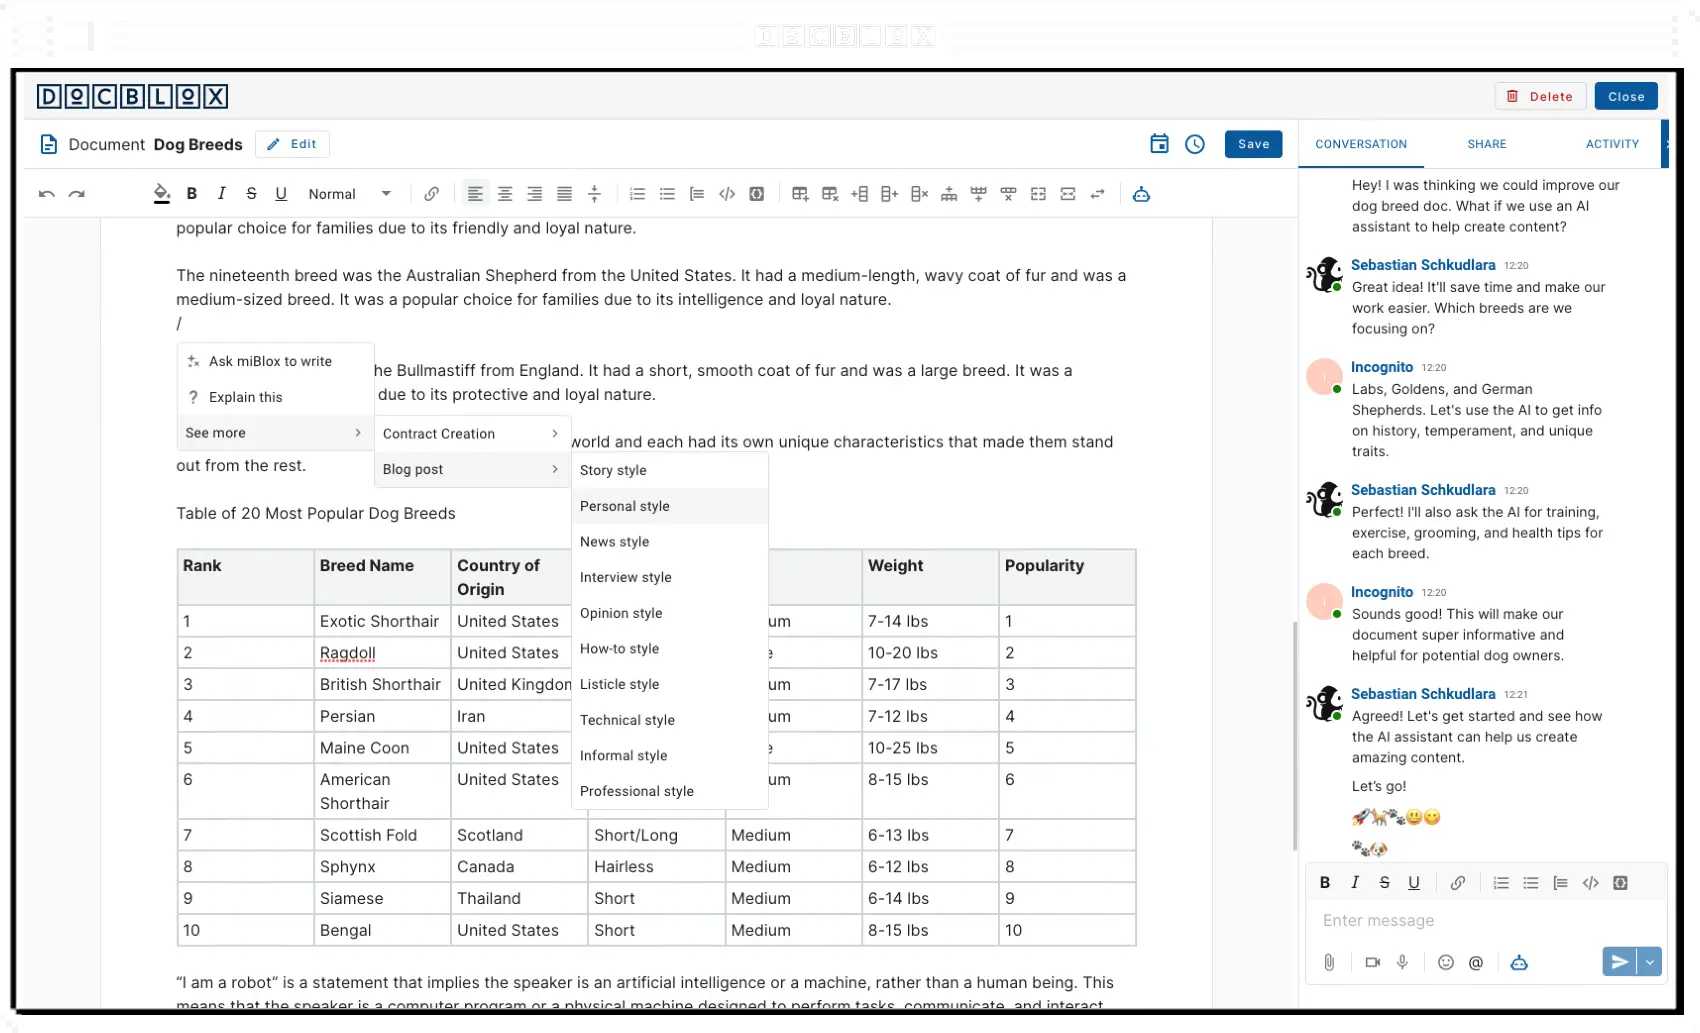Switch to the Activity tab
1700x1033 pixels.
click(1612, 144)
